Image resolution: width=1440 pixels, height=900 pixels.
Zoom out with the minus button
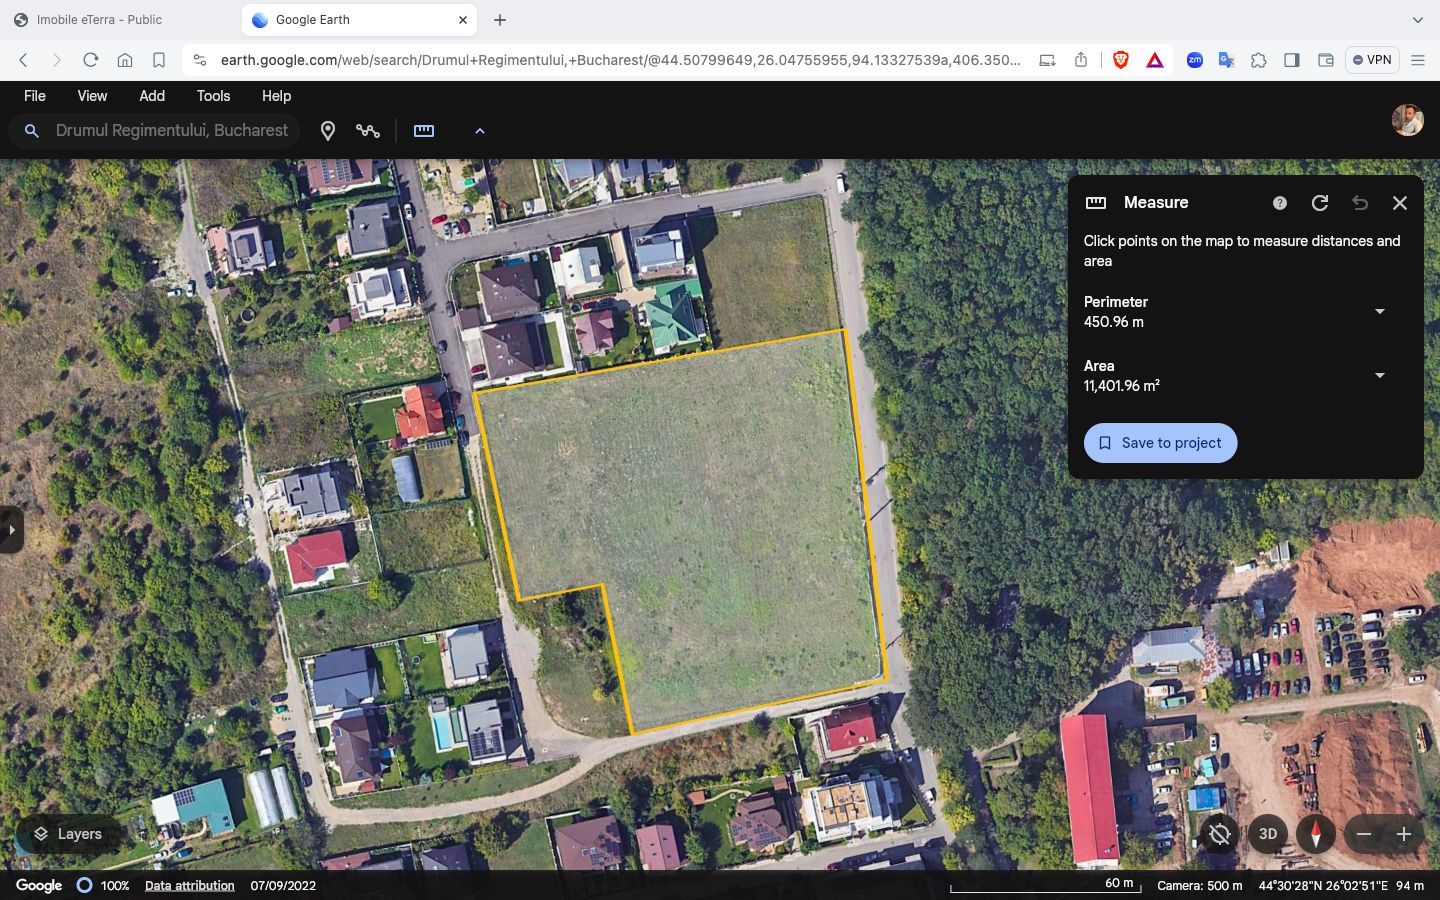[1363, 834]
